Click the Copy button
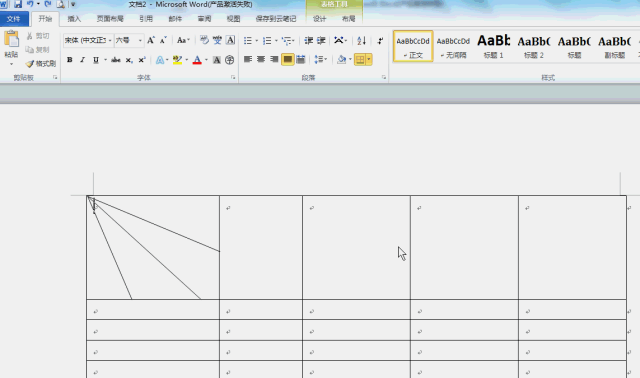This screenshot has height=378, width=640. pos(38,49)
